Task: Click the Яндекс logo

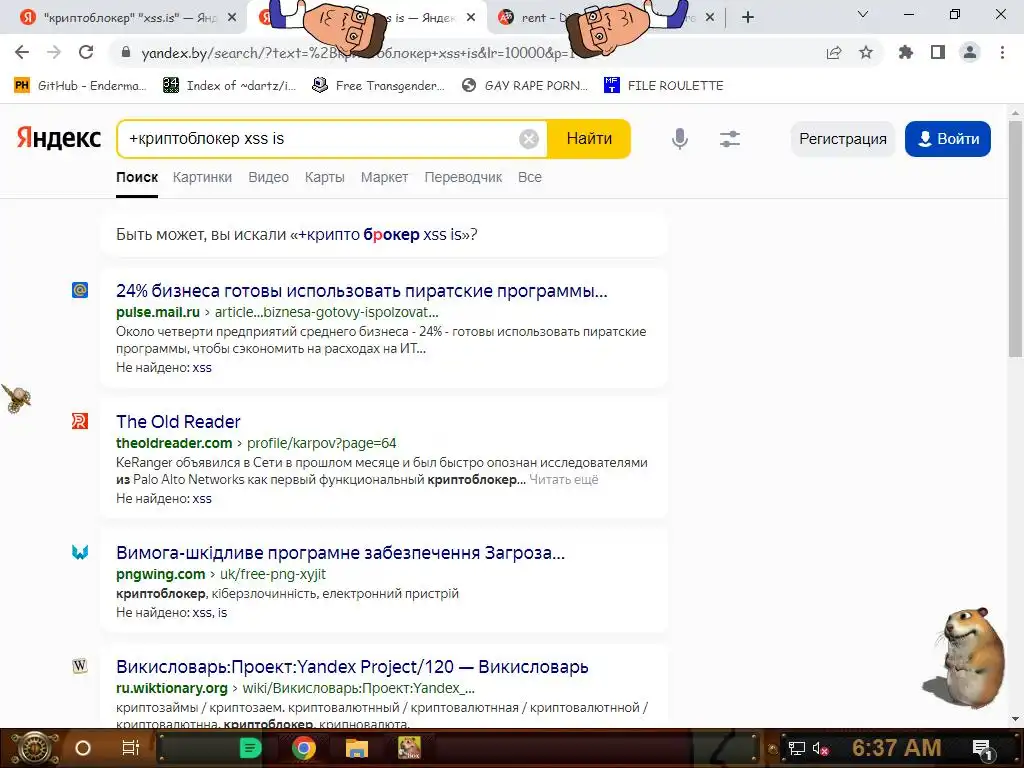Action: pos(59,138)
